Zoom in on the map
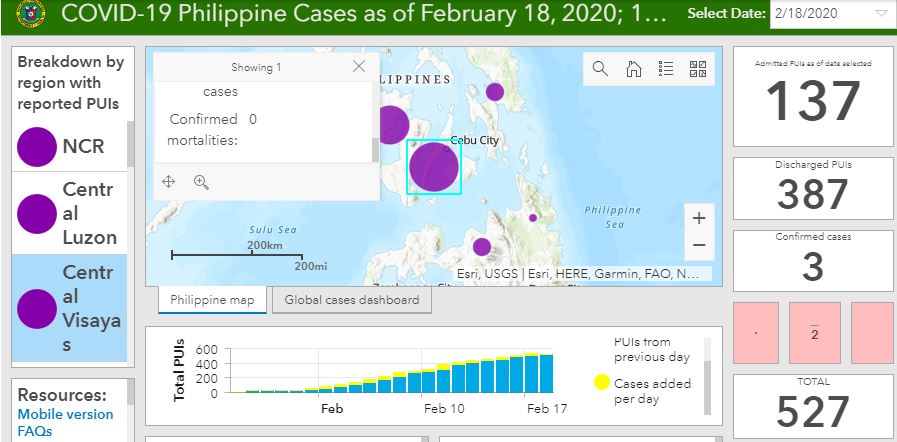The width and height of the screenshot is (897, 442). pyautogui.click(x=698, y=218)
